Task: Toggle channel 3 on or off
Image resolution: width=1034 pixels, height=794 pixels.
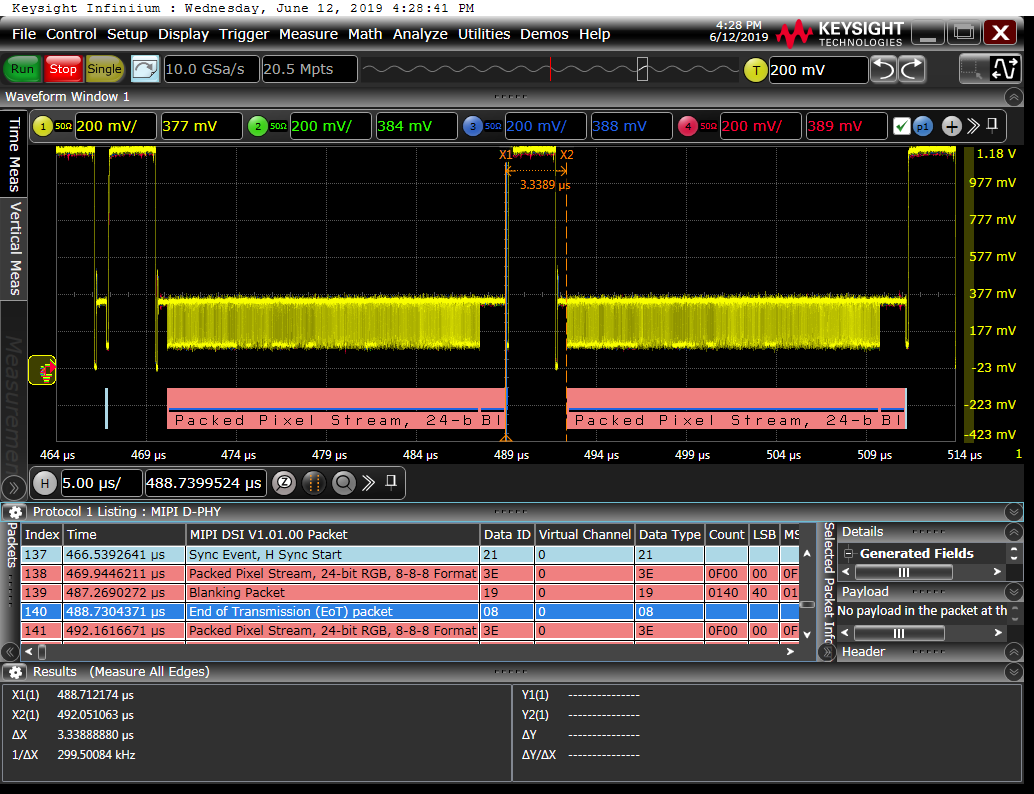Action: (x=473, y=126)
